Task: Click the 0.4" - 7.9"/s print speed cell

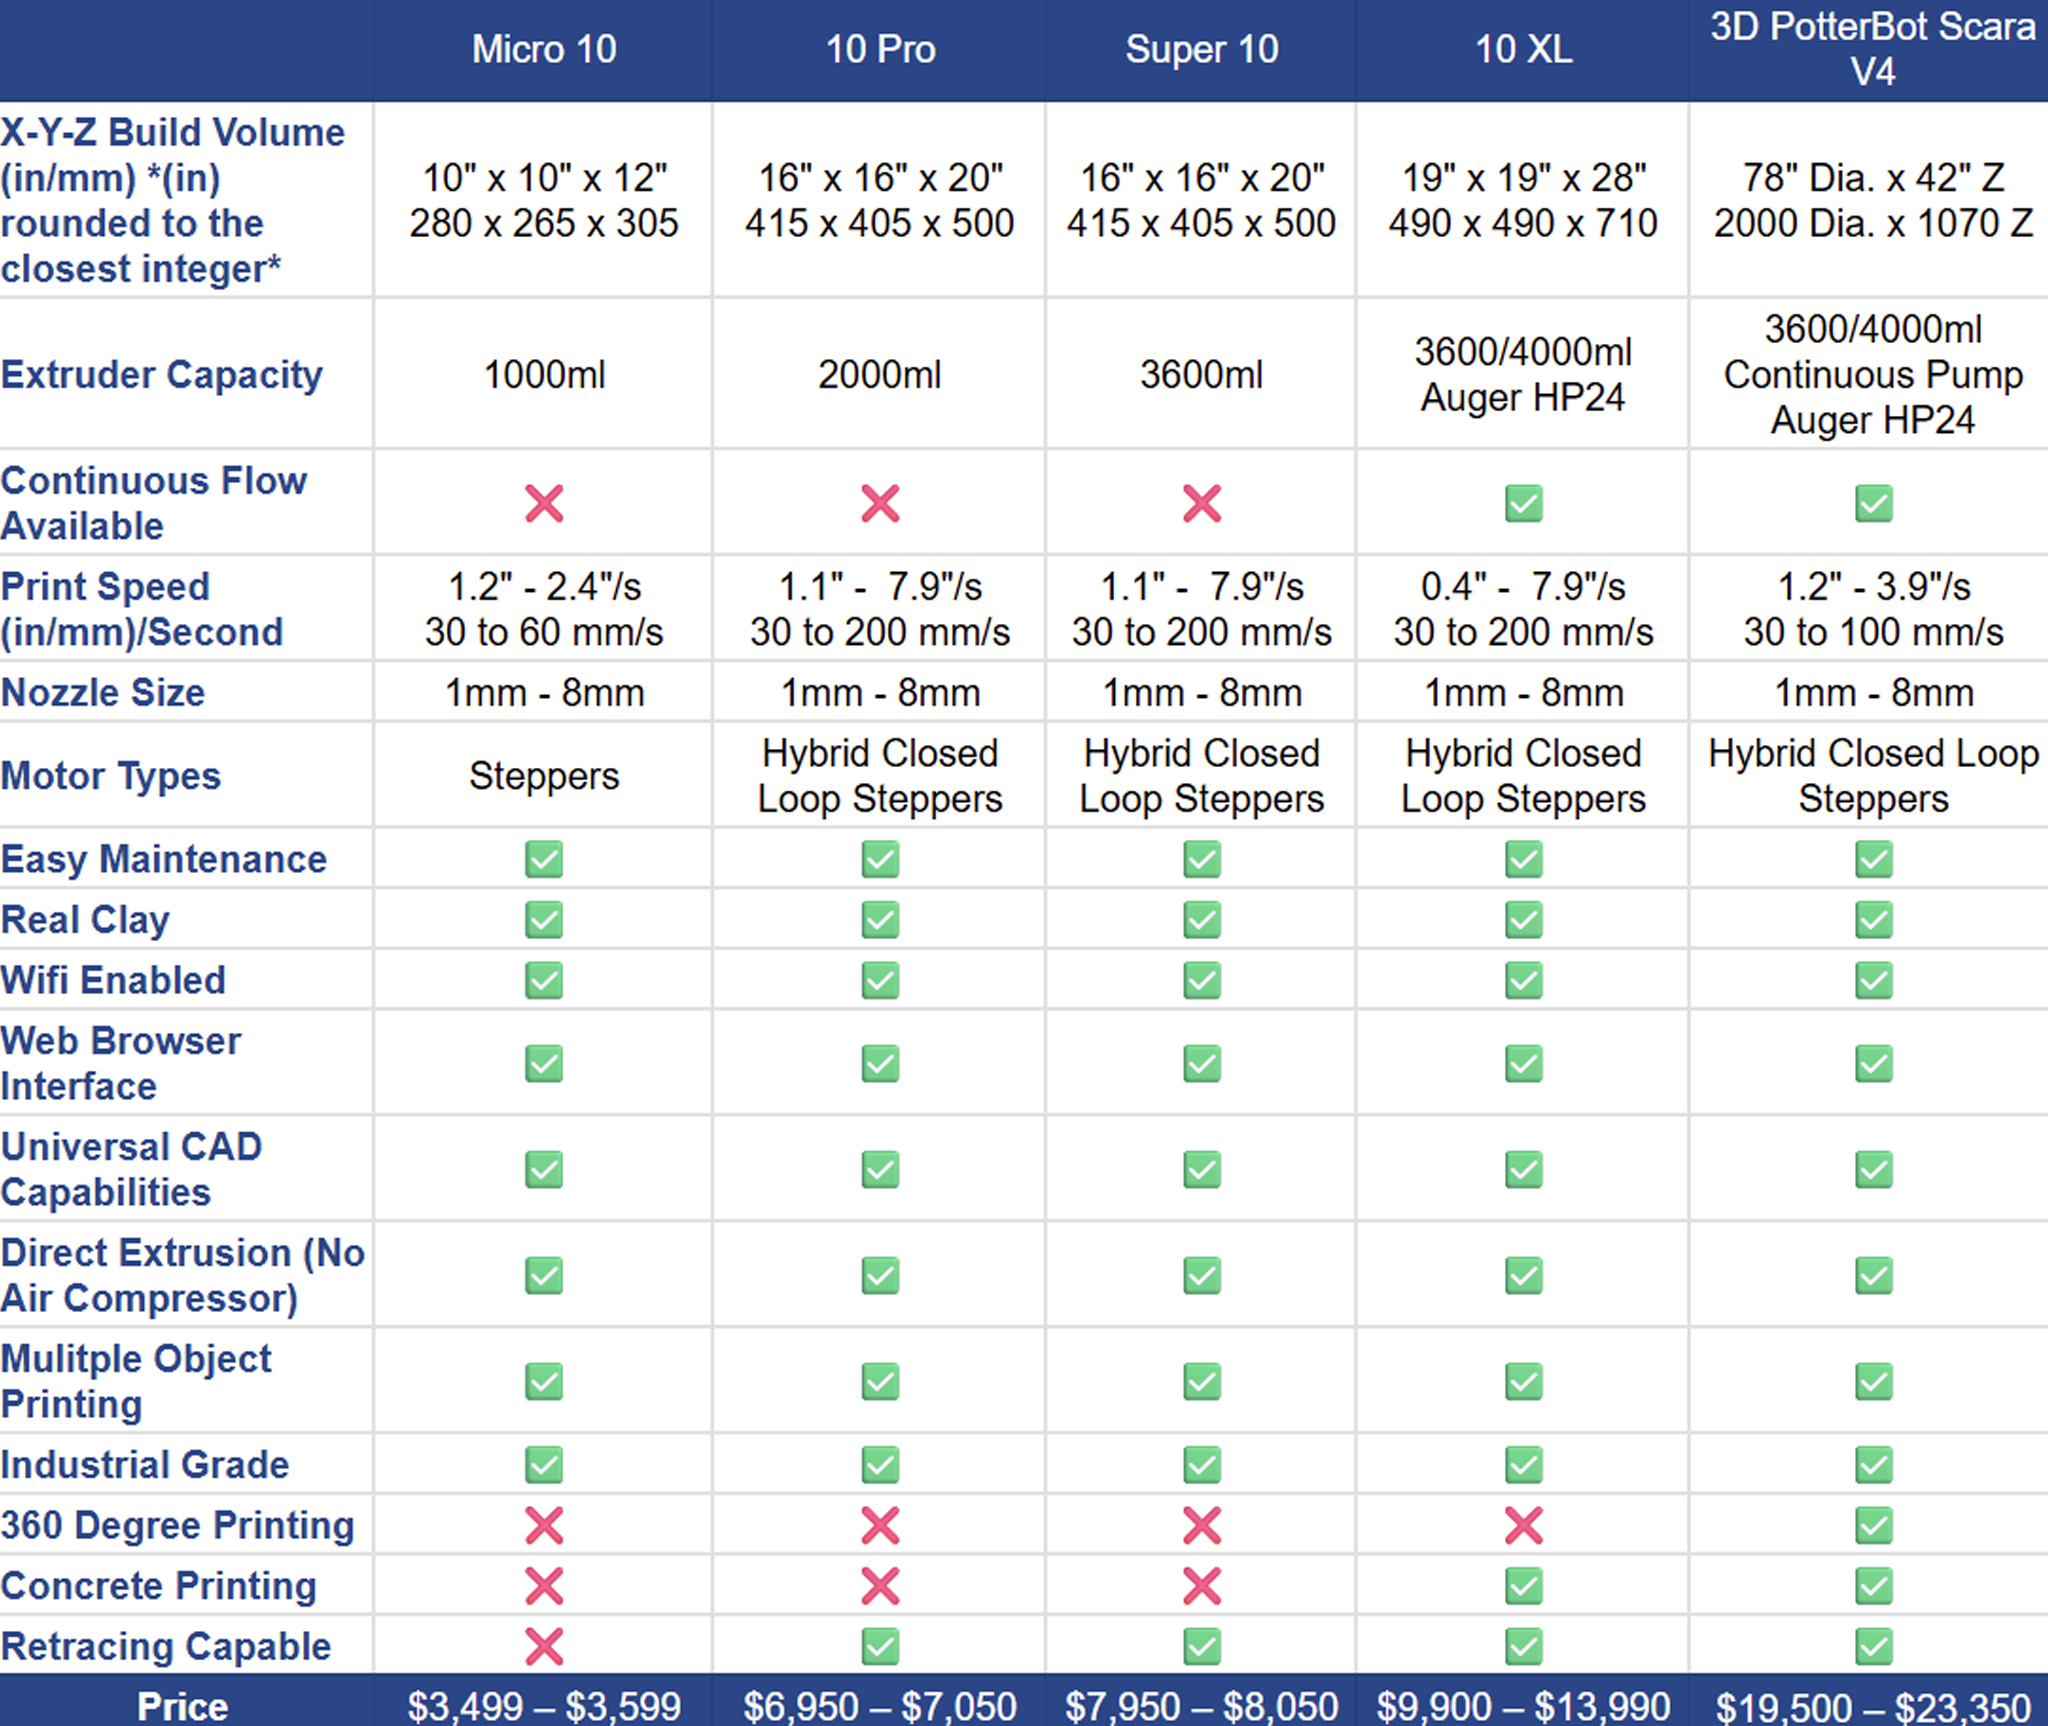Action: click(1524, 586)
